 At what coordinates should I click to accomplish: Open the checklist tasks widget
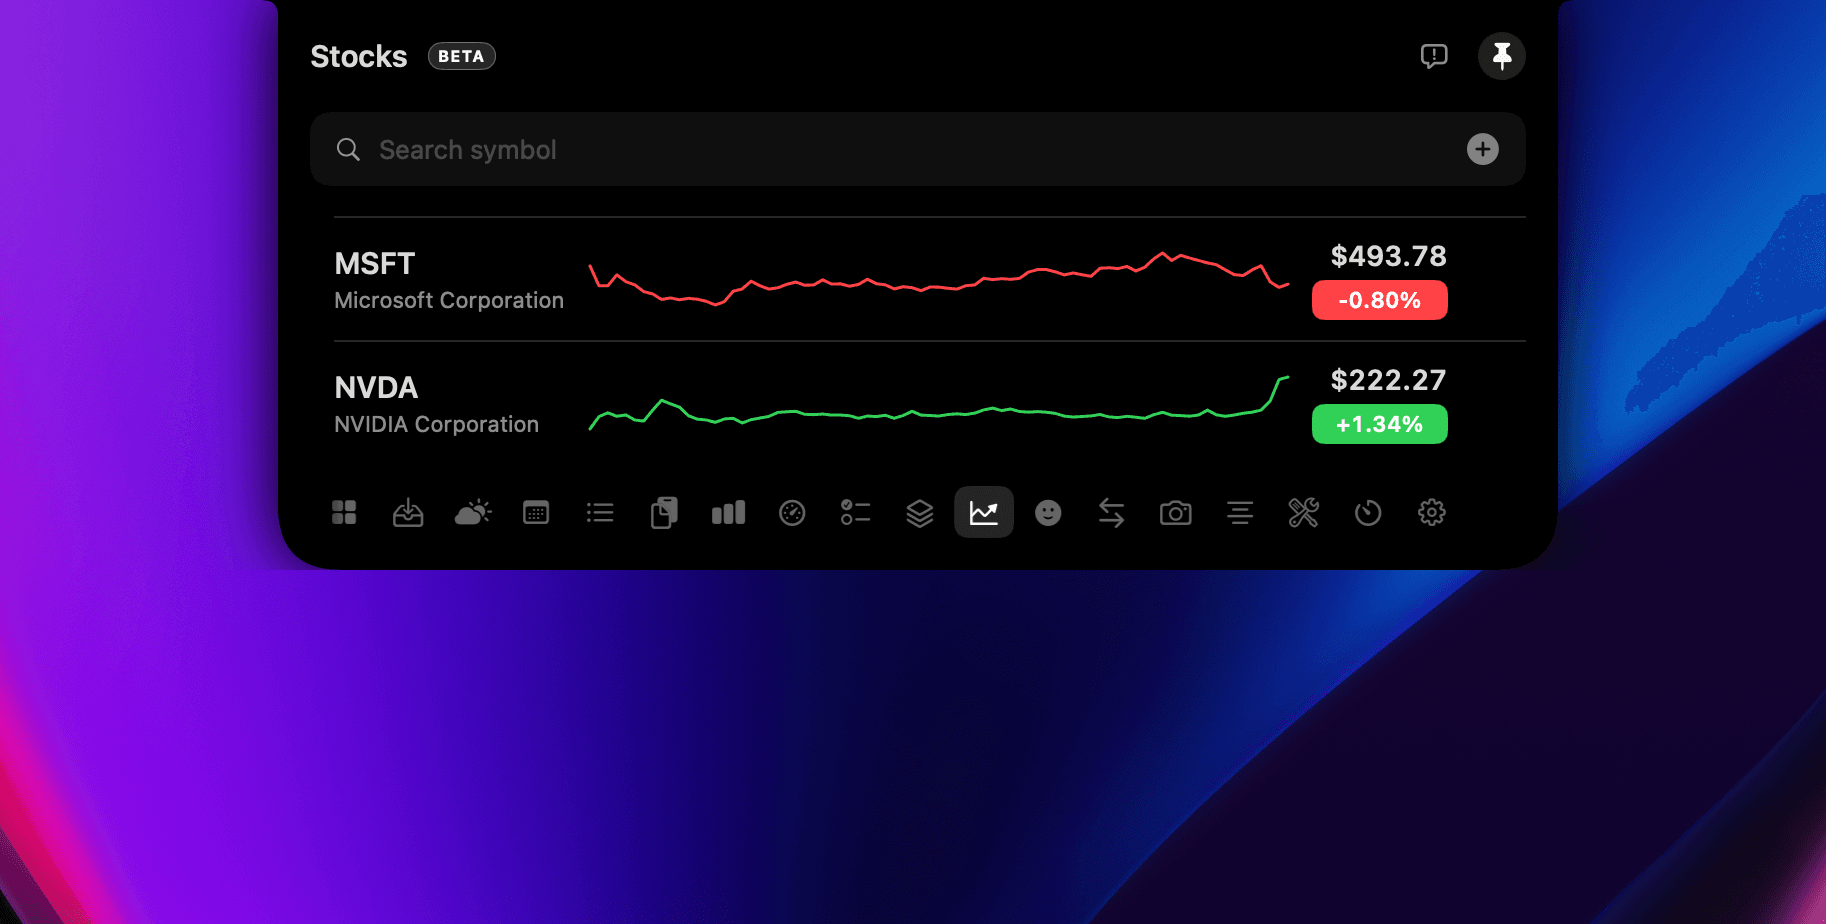pos(856,513)
